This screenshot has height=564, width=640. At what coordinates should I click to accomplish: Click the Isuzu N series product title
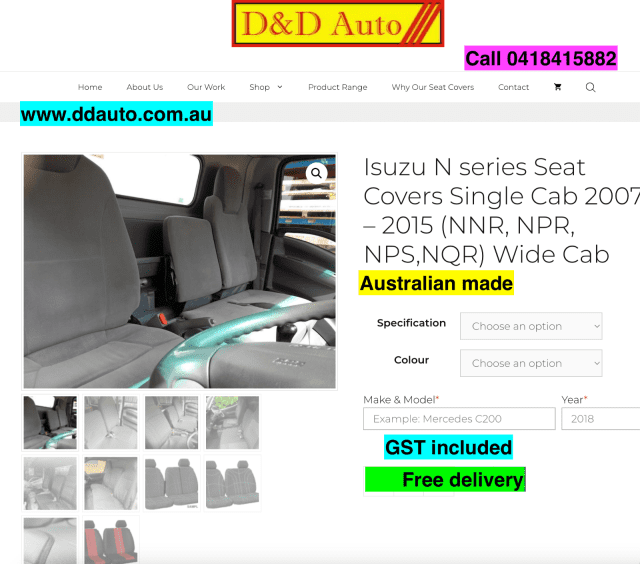(502, 211)
